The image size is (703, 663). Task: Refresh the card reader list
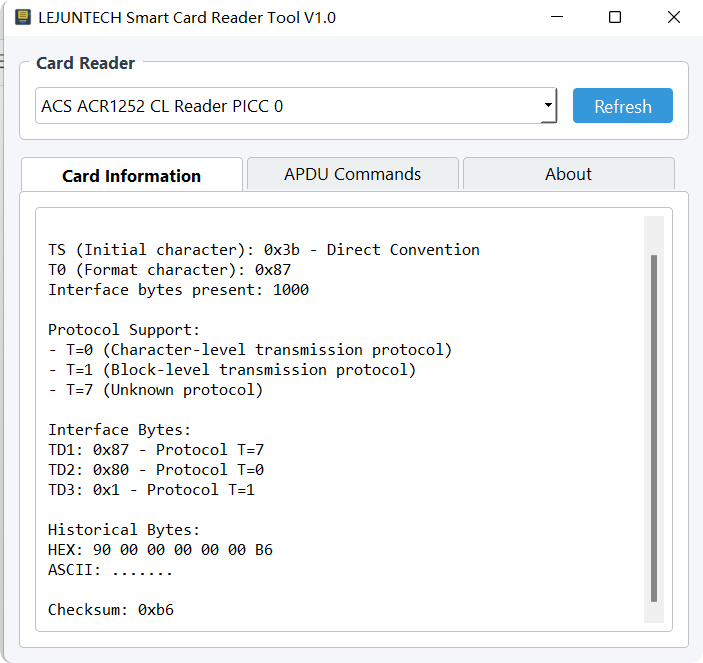pos(622,106)
